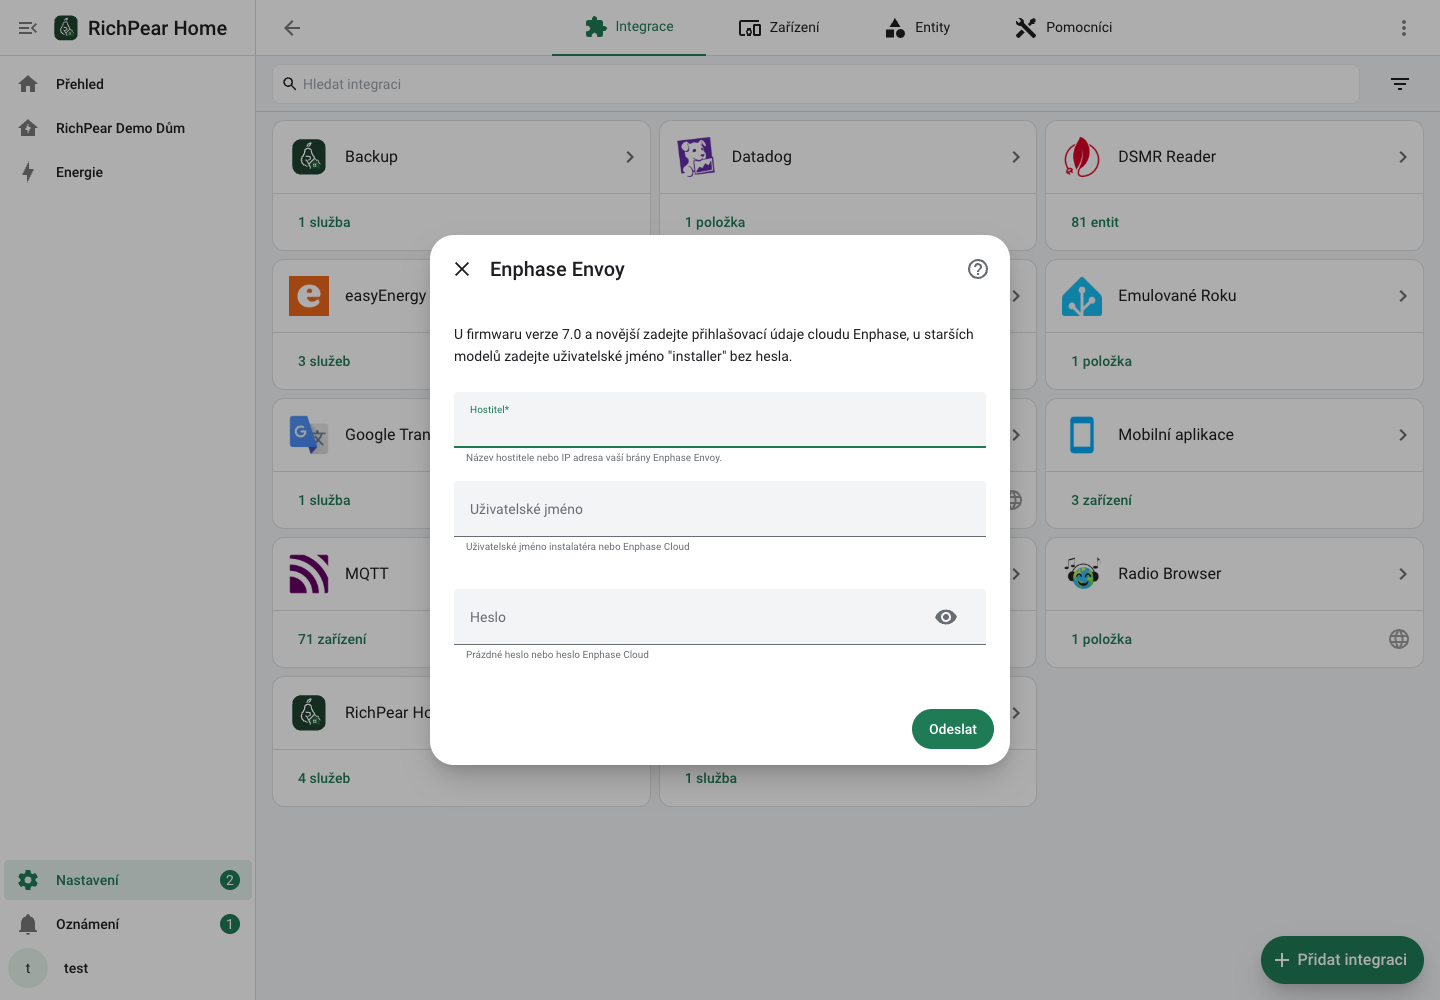This screenshot has width=1440, height=1000.
Task: Open the integrations filter icon
Action: pos(1400,84)
